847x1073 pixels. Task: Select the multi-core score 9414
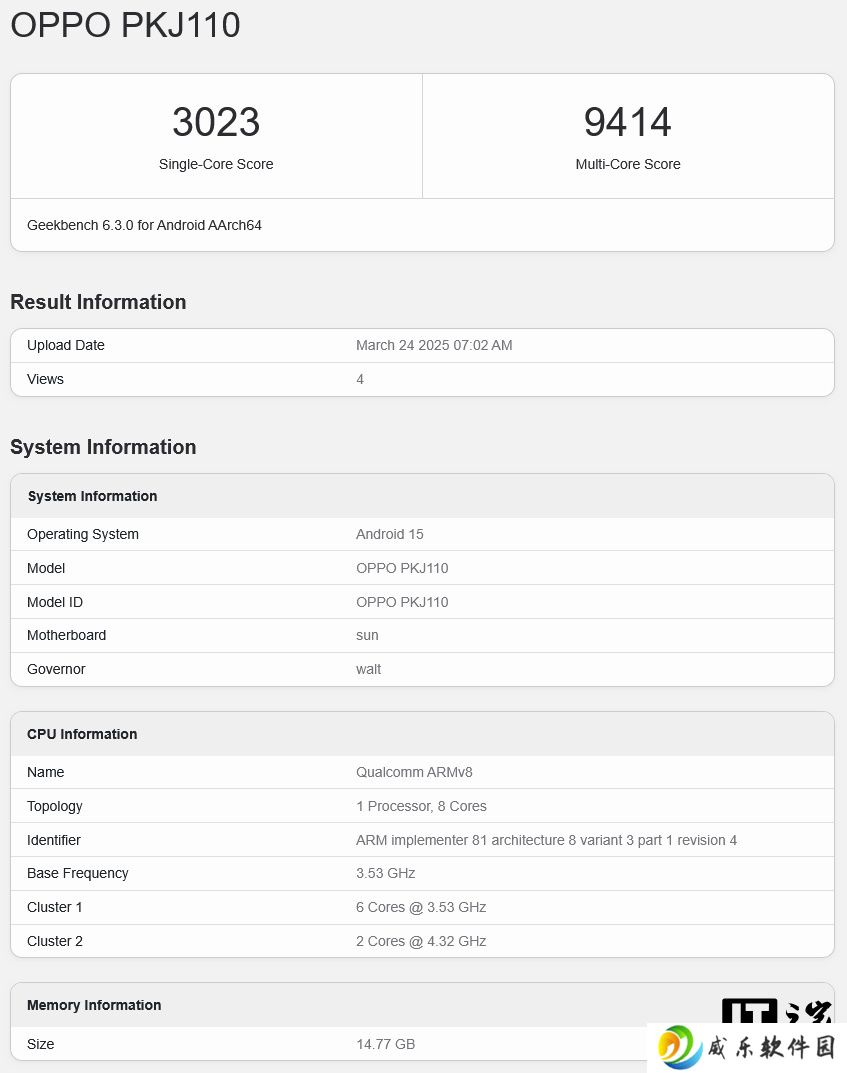tap(627, 122)
